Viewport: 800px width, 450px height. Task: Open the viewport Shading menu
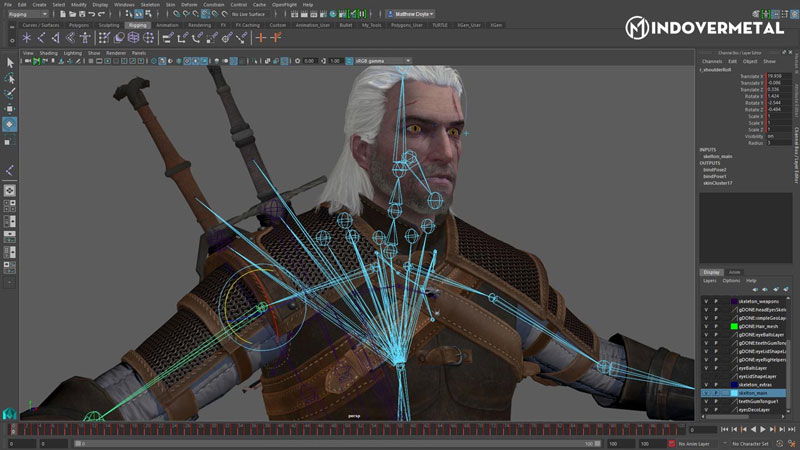48,53
